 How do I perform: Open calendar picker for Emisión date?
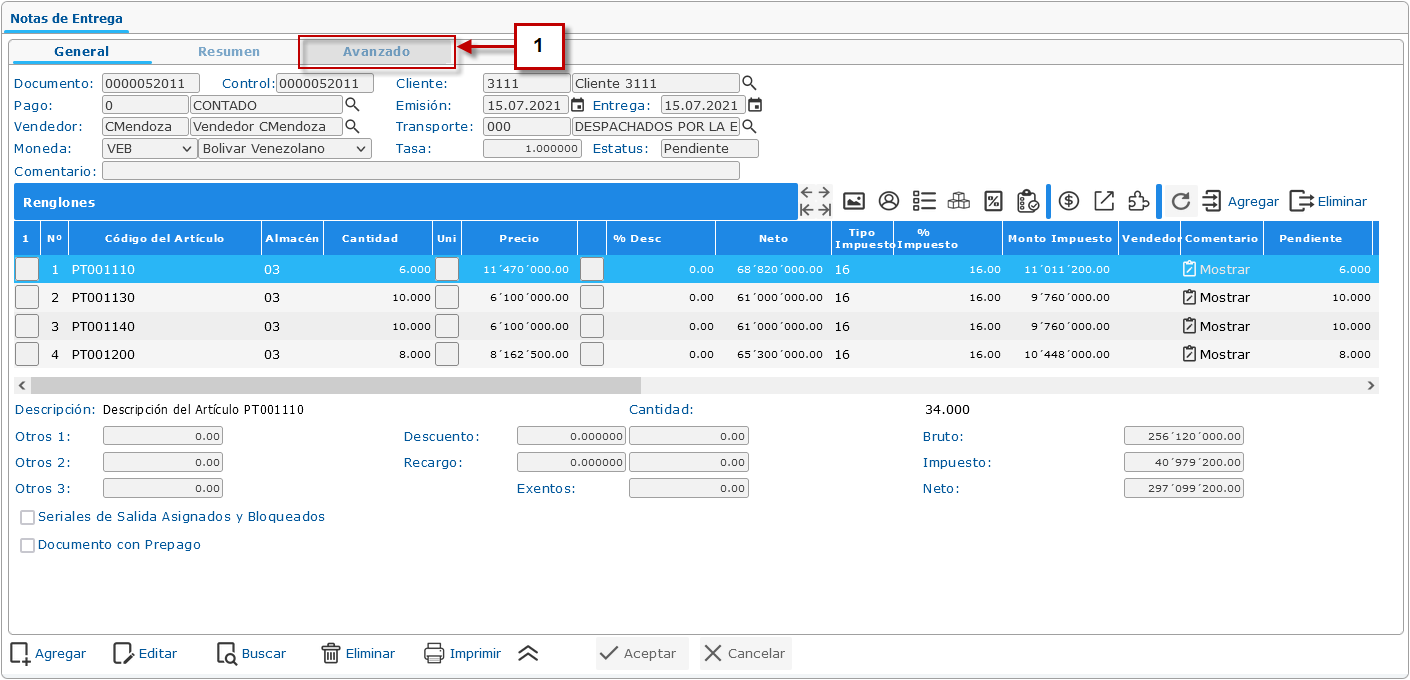coord(578,105)
